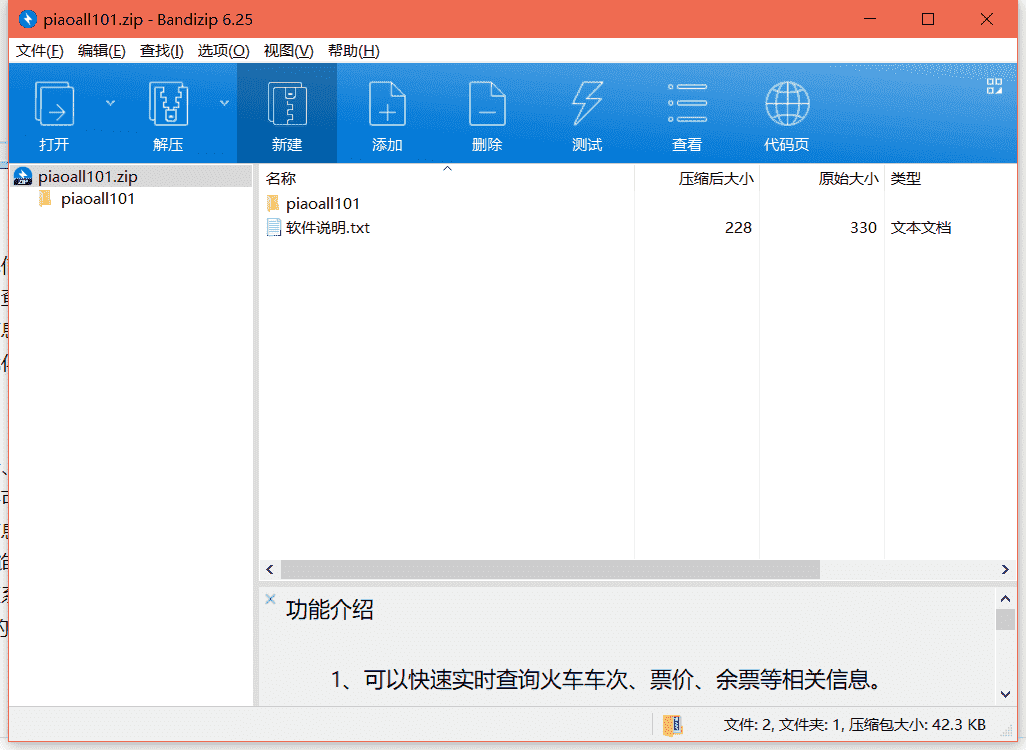Screen dimensions: 1026x750
Task: Click the preview pane scroll down arrow
Action: coord(1005,694)
